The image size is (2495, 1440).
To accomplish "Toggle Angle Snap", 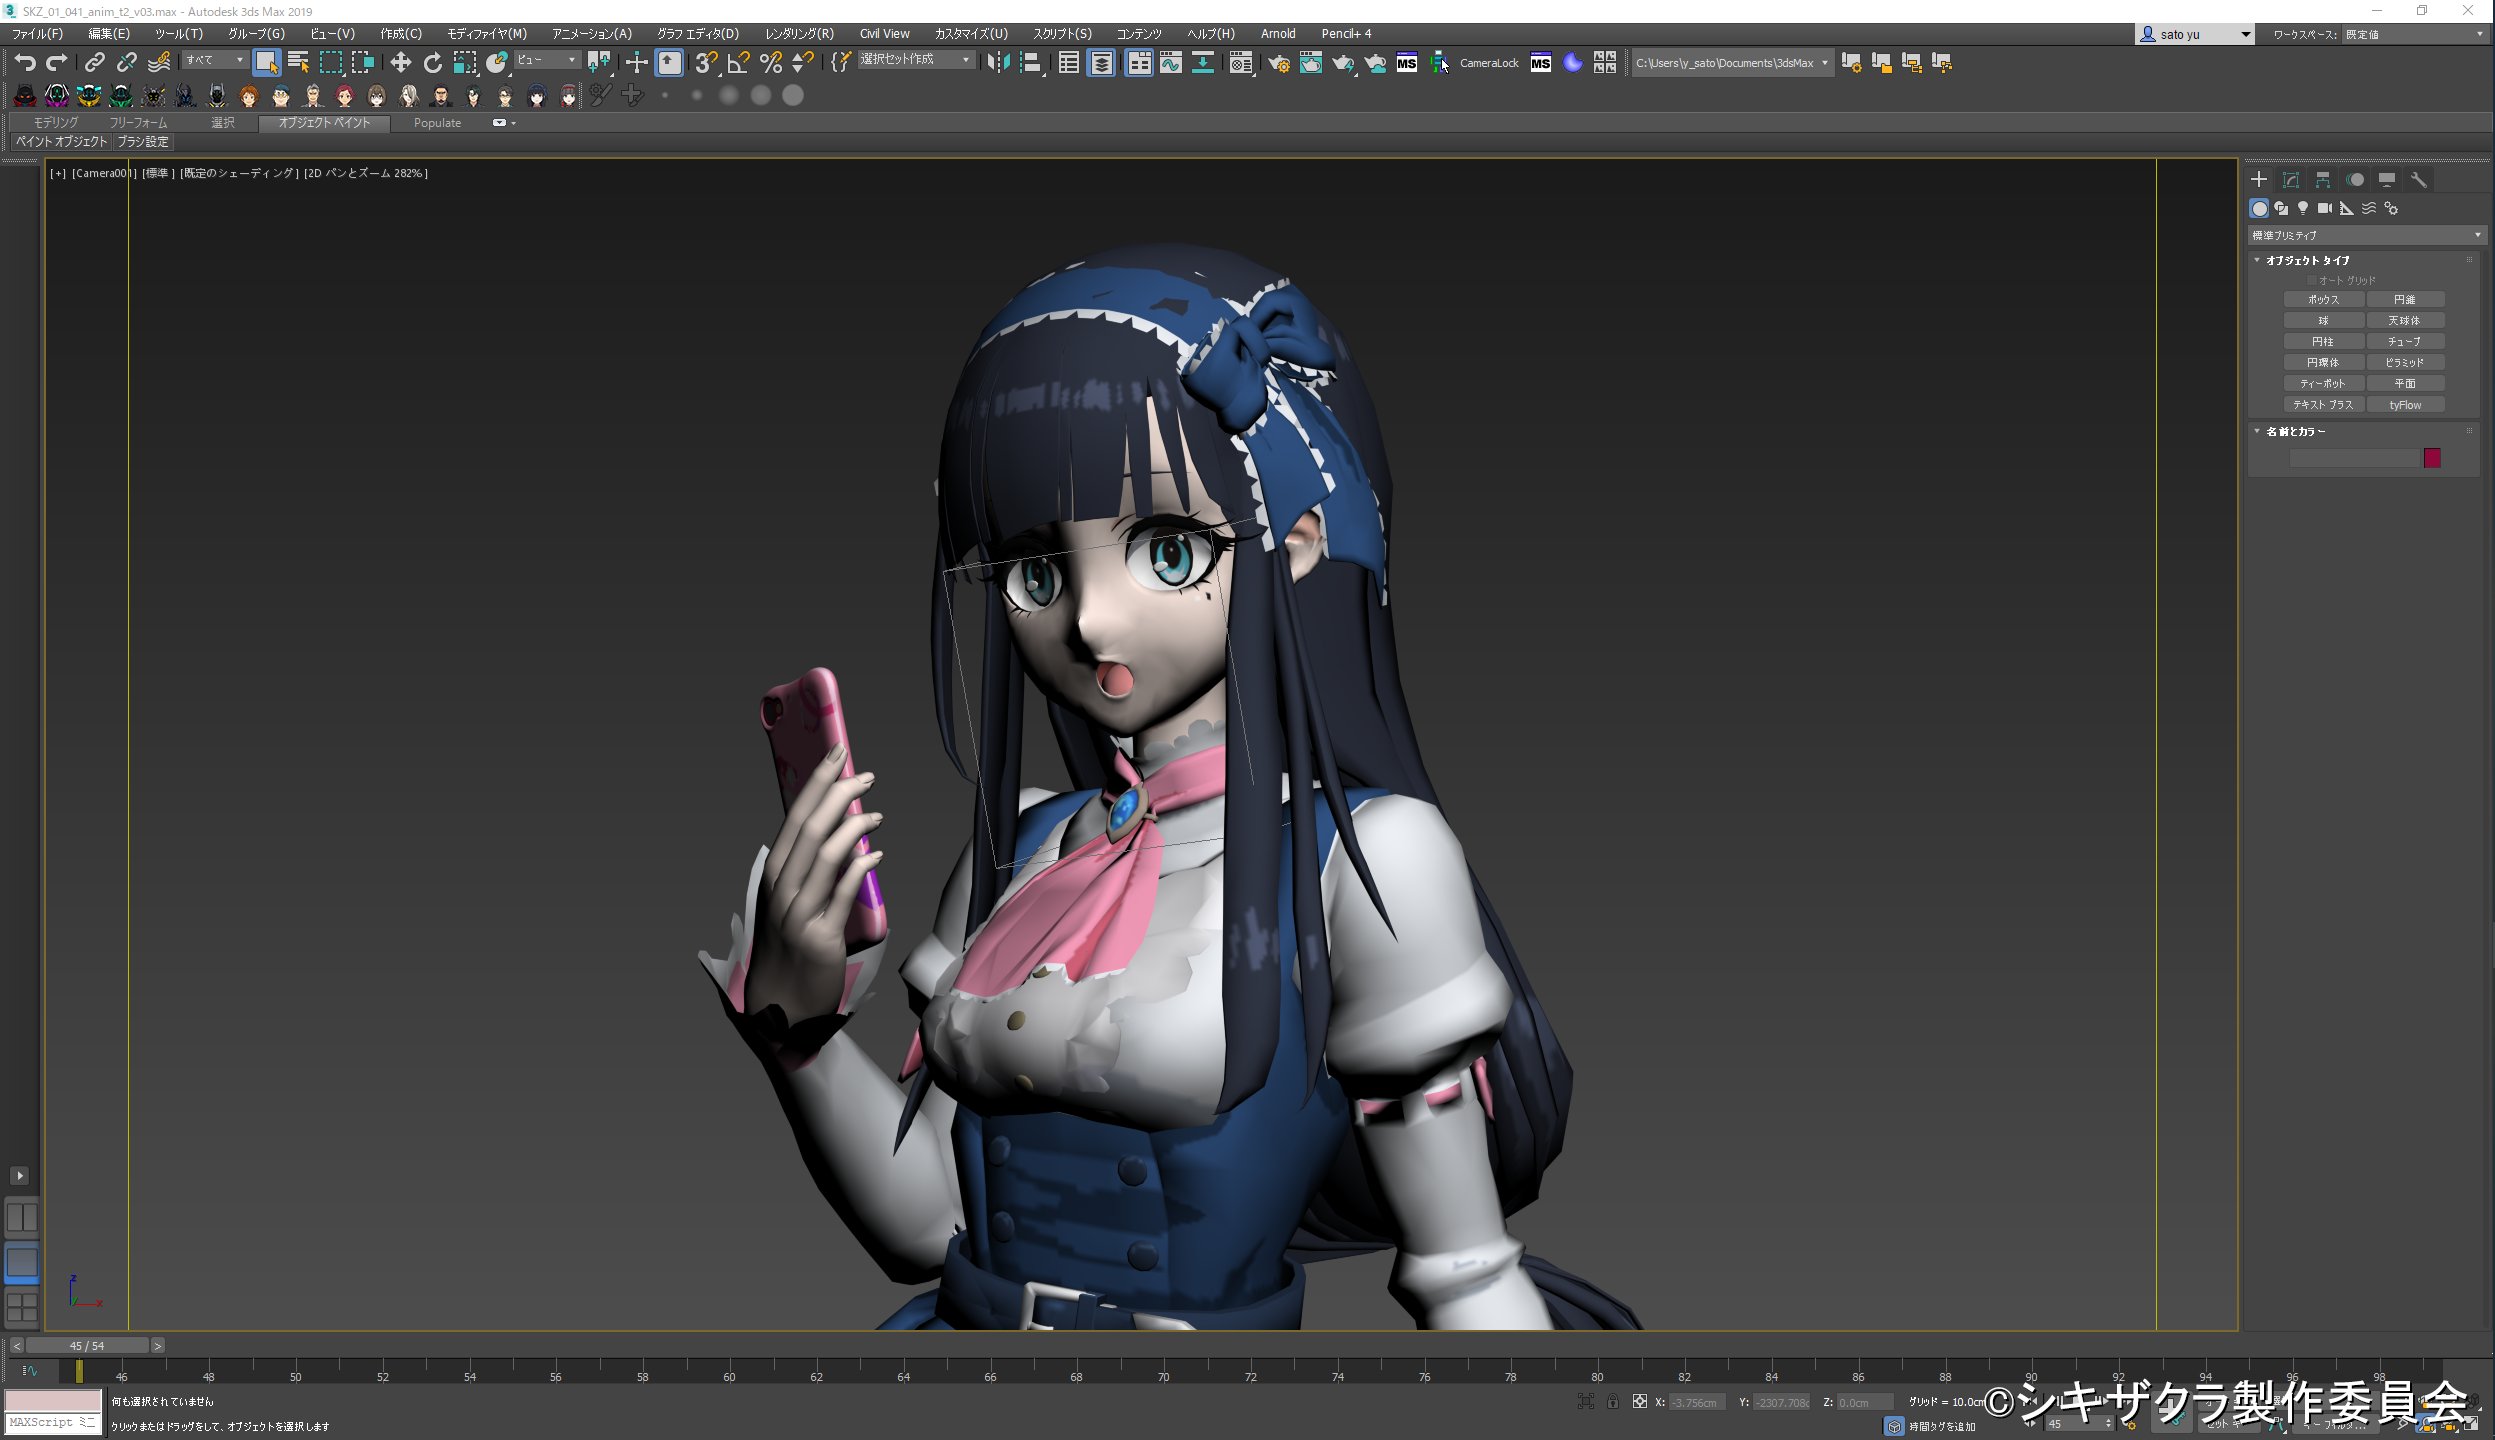I will click(x=738, y=63).
